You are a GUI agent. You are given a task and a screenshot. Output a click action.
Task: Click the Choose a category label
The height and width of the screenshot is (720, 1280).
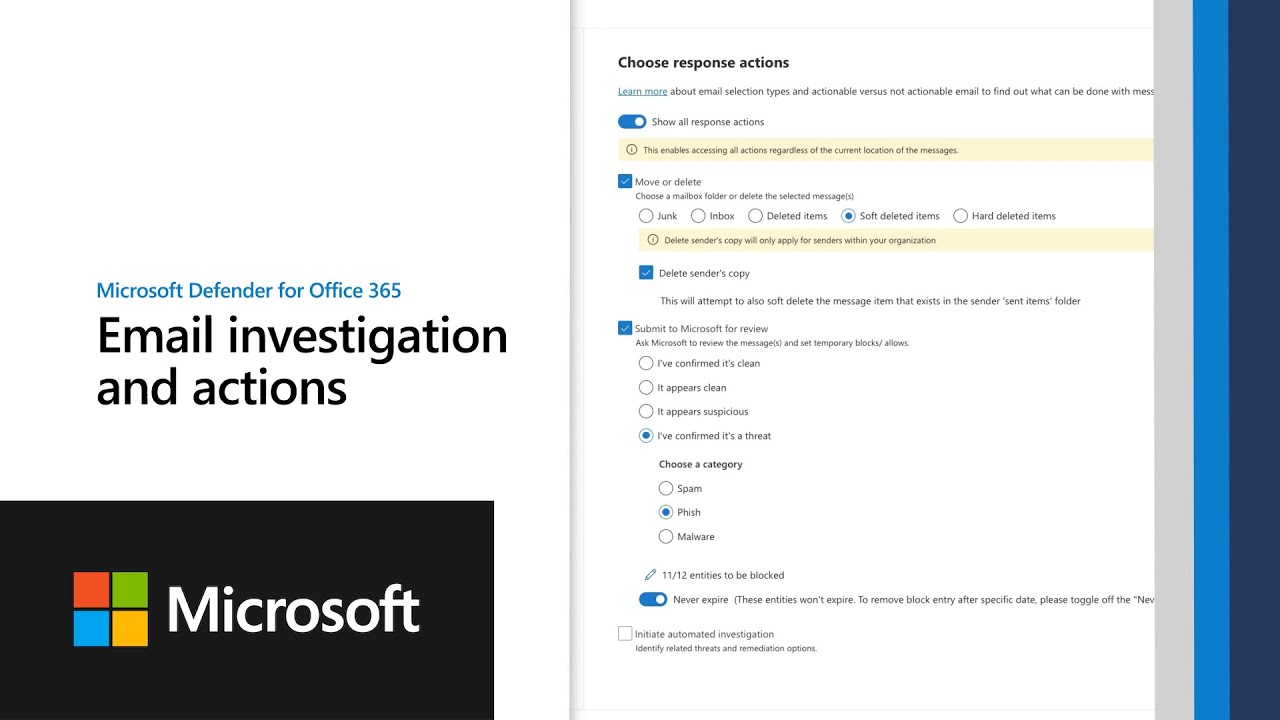click(700, 464)
